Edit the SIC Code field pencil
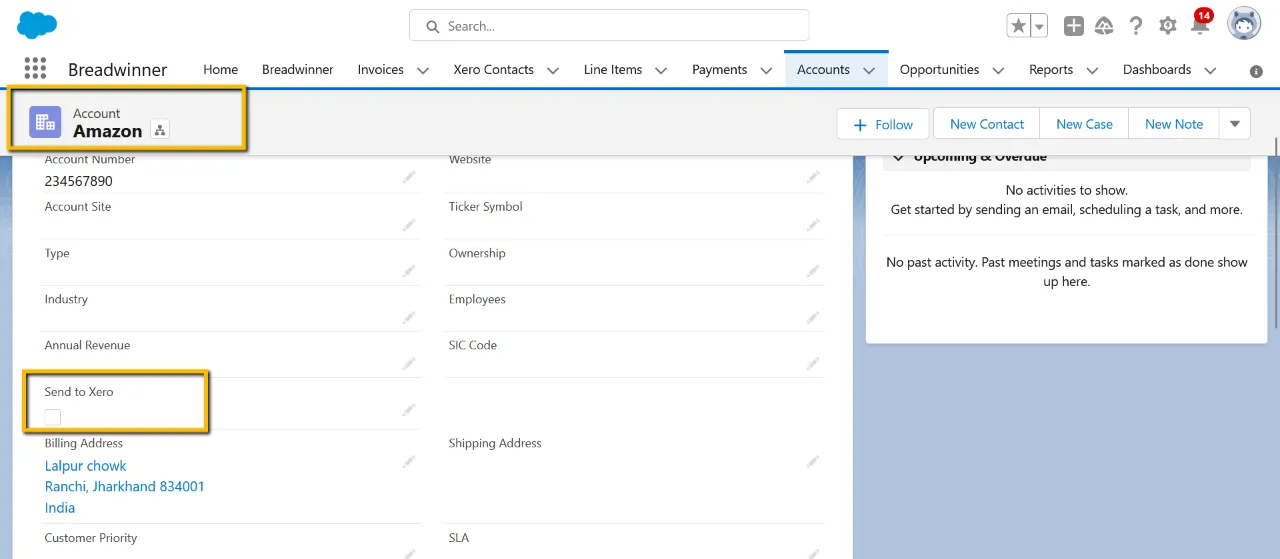 (813, 363)
